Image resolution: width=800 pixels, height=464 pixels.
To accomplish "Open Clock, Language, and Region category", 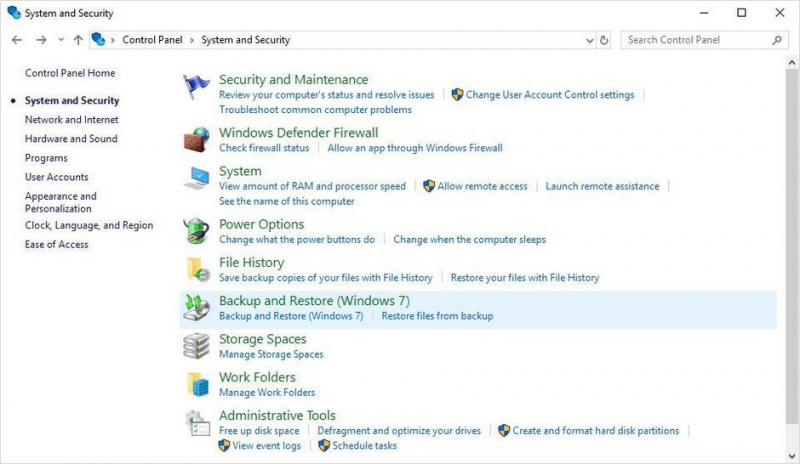I will click(89, 225).
